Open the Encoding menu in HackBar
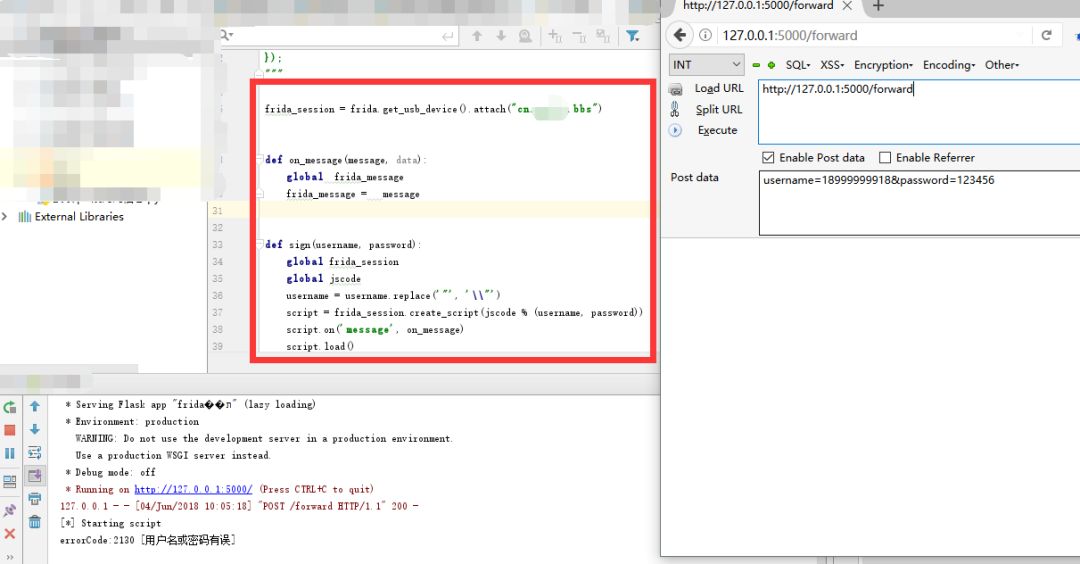Screen dimensions: 1080x564 (948, 65)
